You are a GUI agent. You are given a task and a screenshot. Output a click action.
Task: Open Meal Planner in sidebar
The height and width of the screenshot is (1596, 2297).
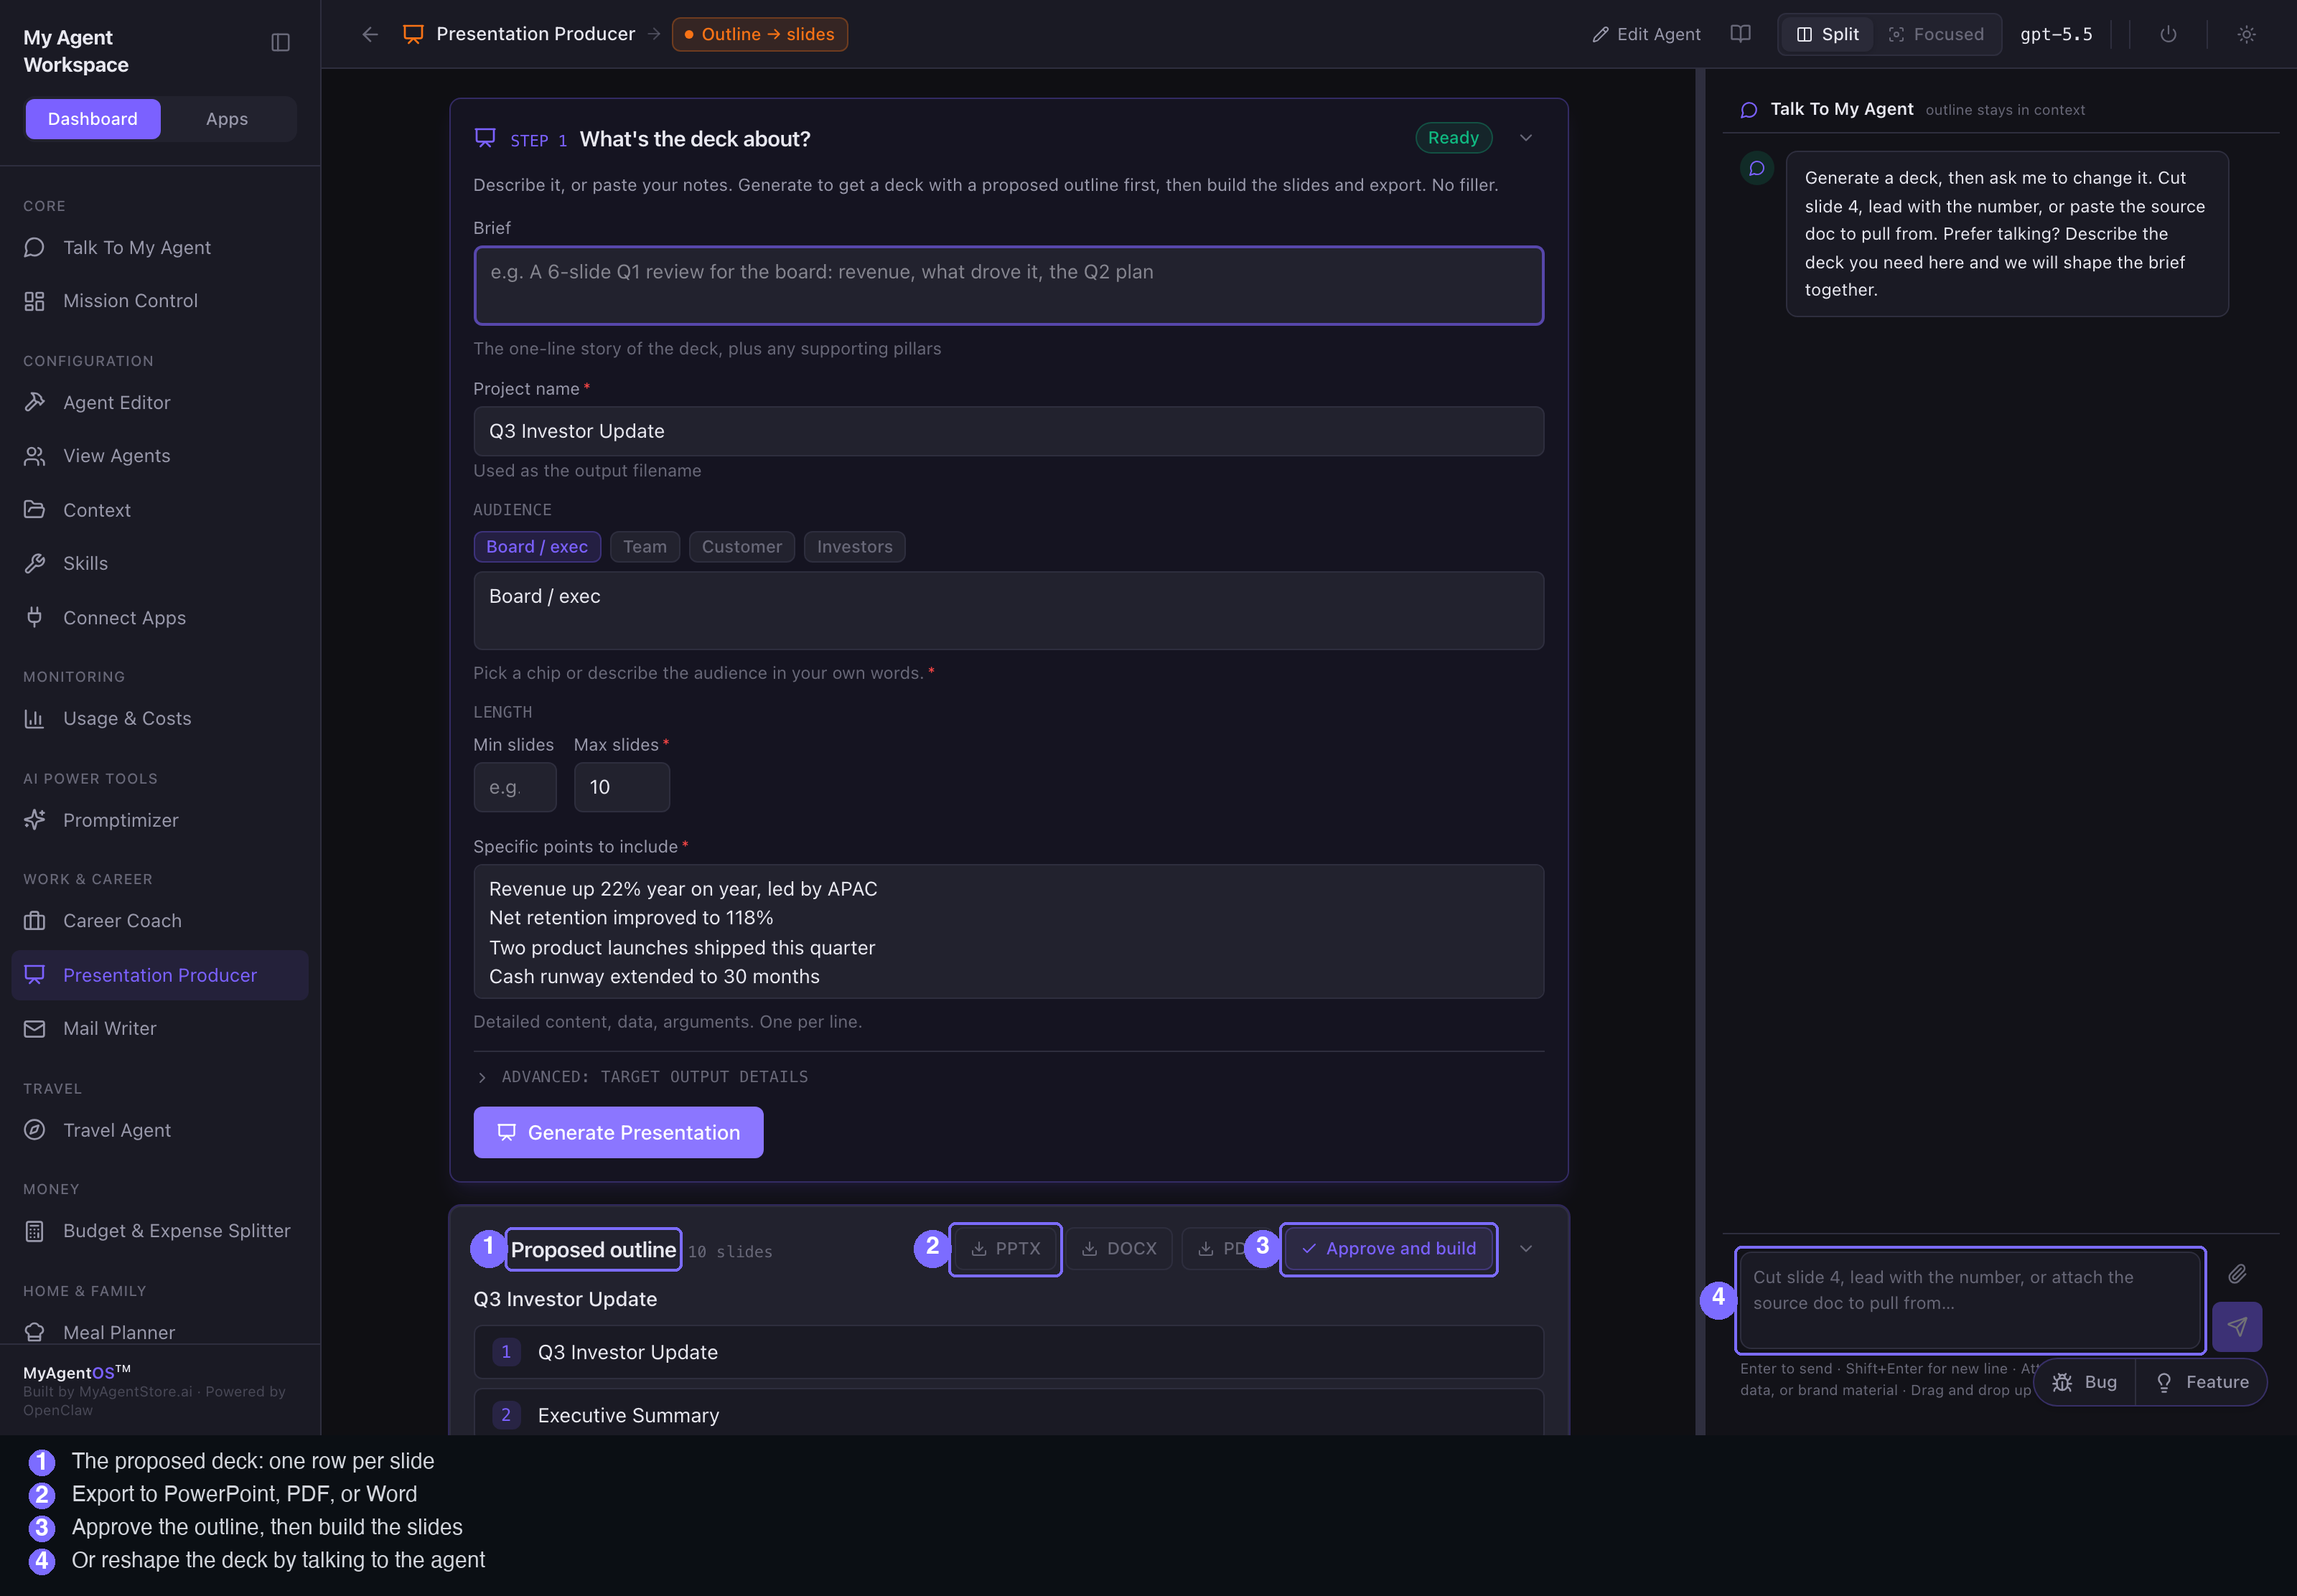click(160, 1332)
